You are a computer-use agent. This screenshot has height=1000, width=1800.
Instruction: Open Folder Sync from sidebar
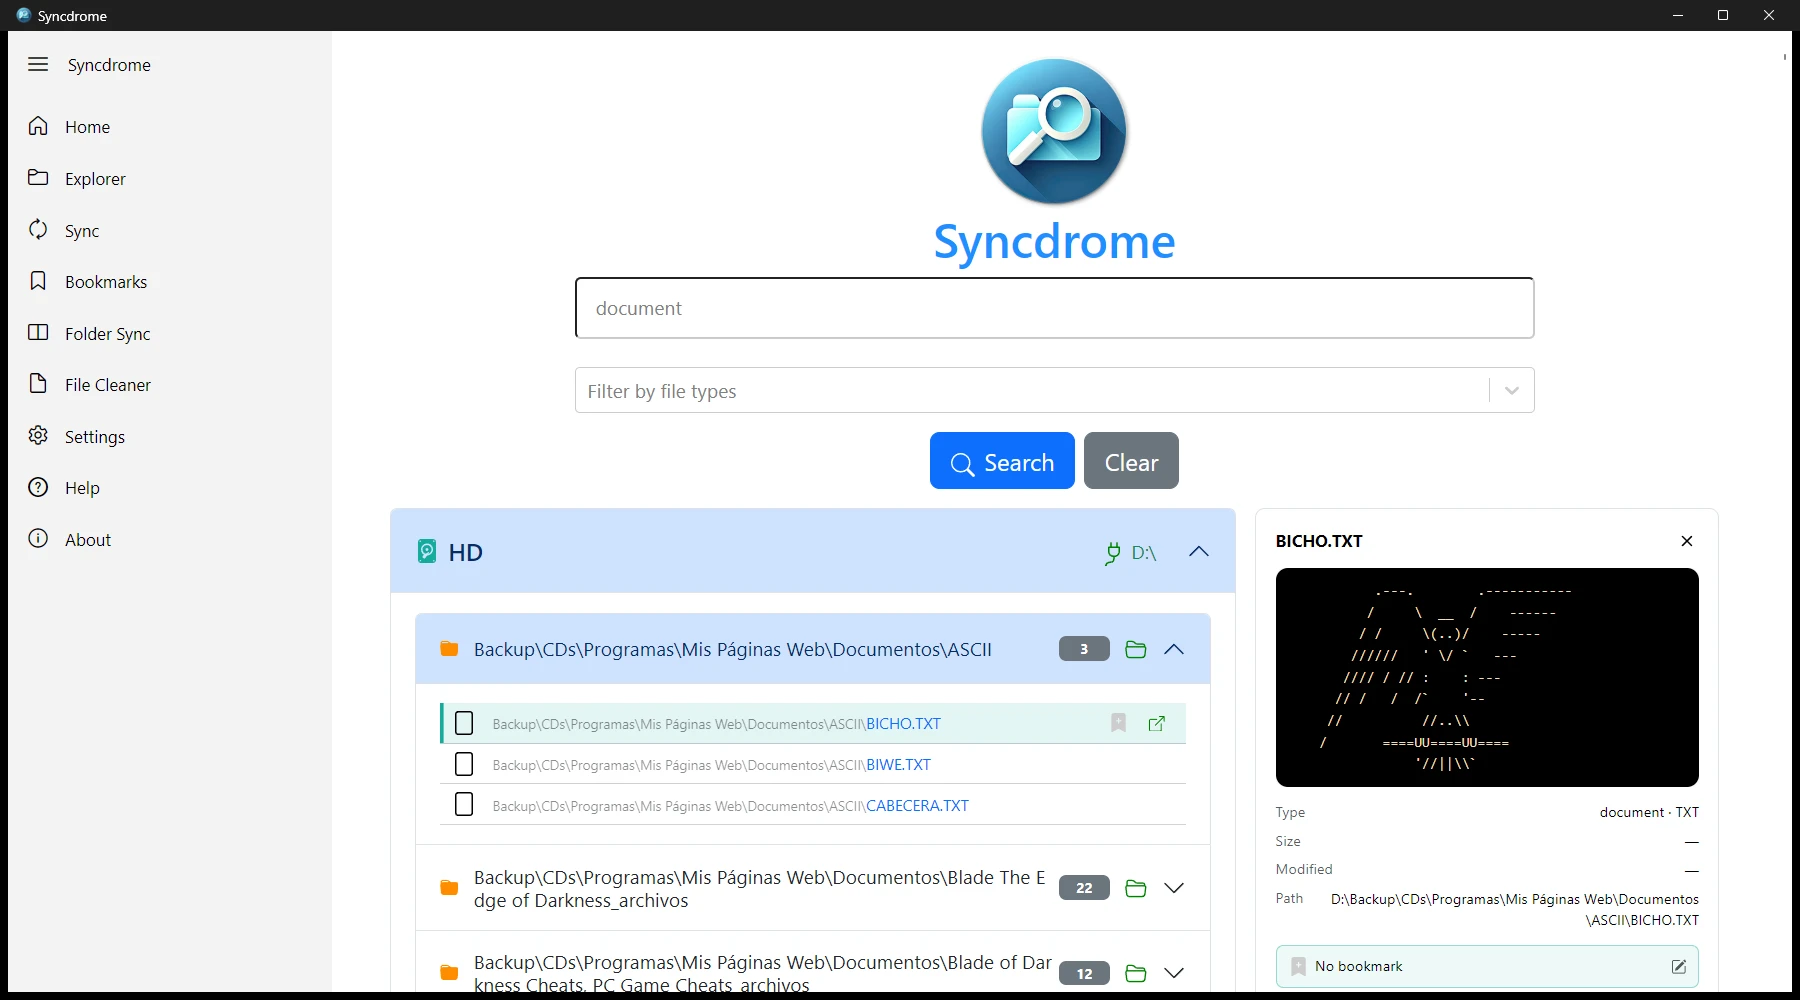108,334
